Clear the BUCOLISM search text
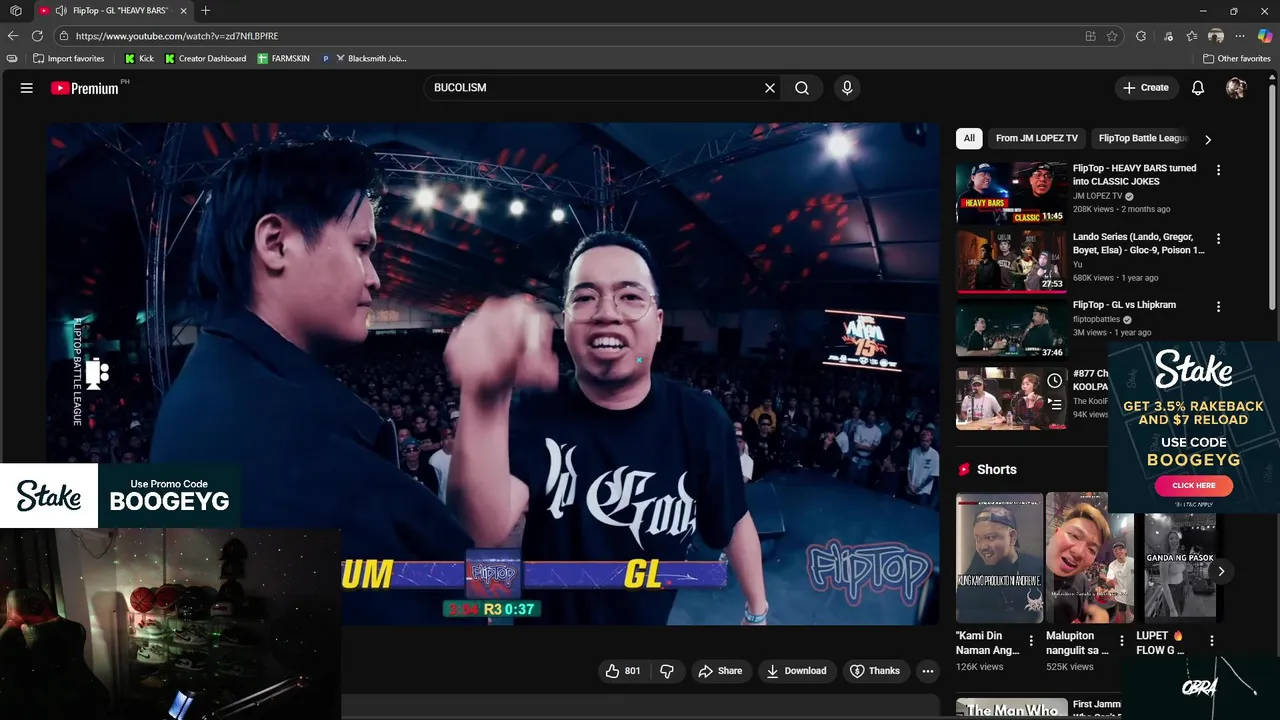 (x=770, y=88)
